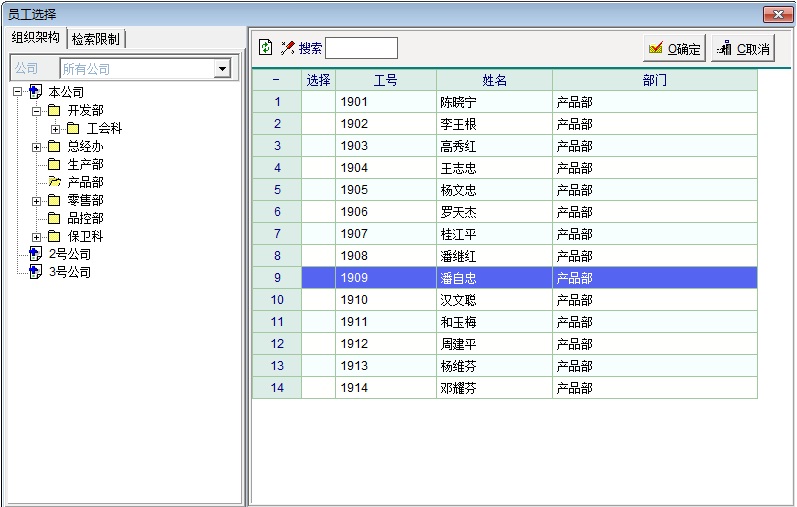Click the open folder icon for 产品部
Image resolution: width=797 pixels, height=507 pixels.
[x=54, y=182]
